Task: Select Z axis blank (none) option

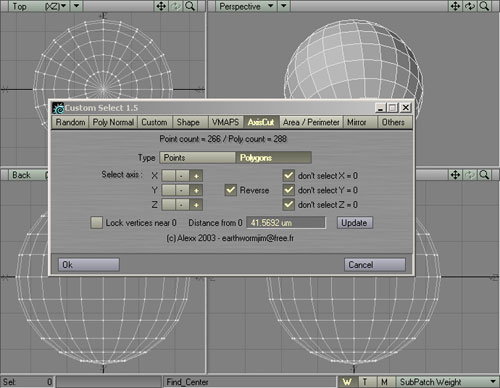Action: click(x=168, y=205)
